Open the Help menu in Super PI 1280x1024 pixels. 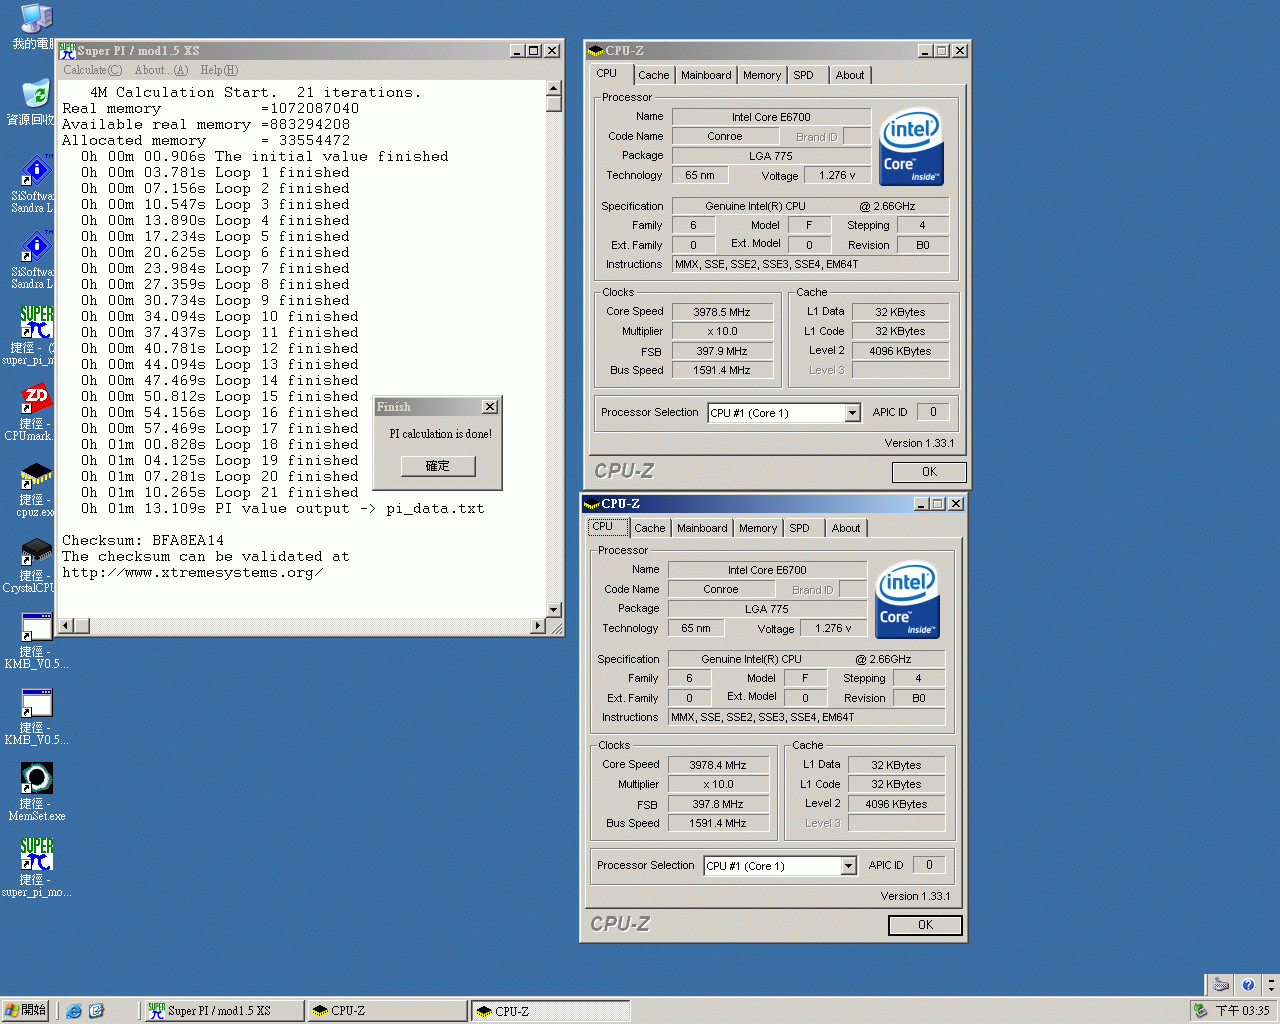[219, 70]
